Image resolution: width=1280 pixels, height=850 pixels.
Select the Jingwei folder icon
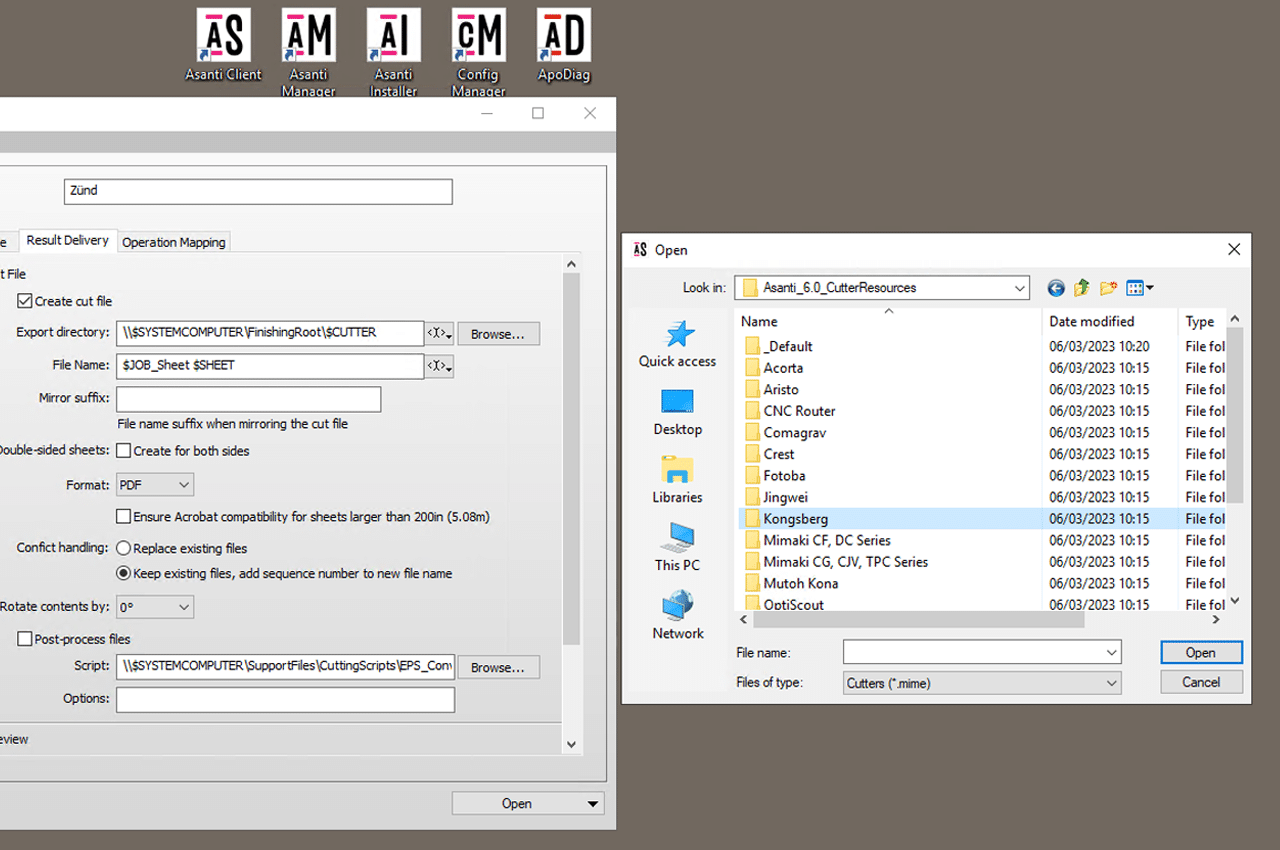click(753, 497)
